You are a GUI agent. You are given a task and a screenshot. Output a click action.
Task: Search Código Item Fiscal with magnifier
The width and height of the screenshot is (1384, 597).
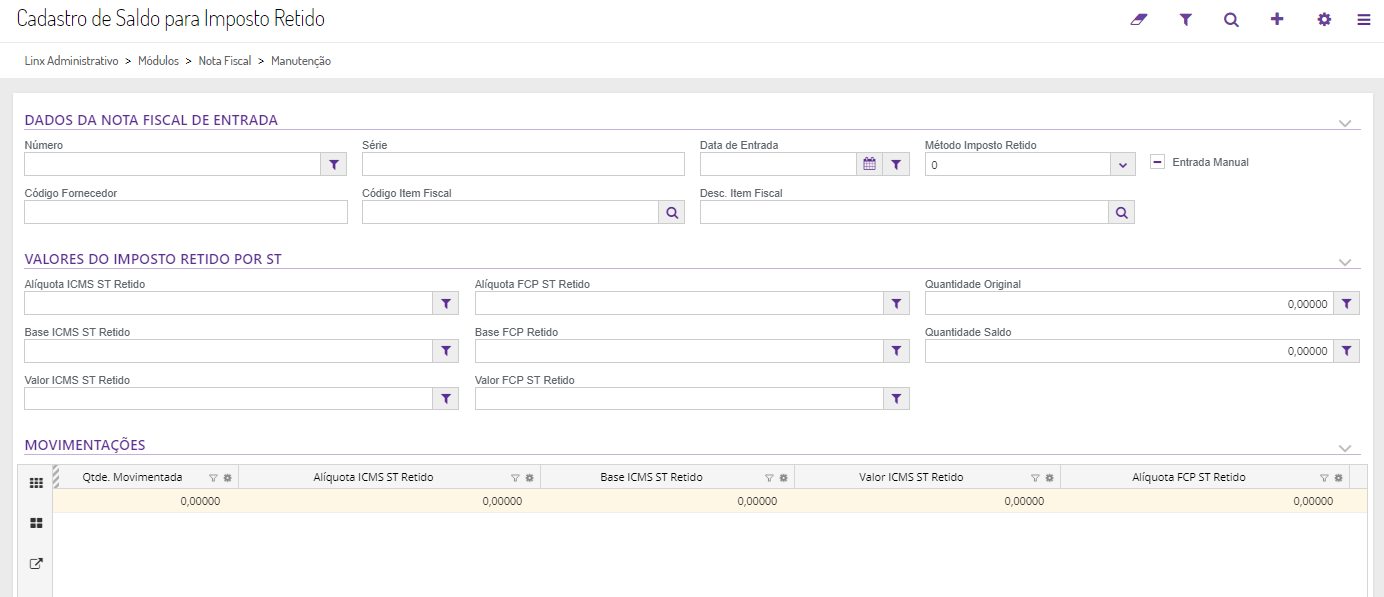[671, 212]
